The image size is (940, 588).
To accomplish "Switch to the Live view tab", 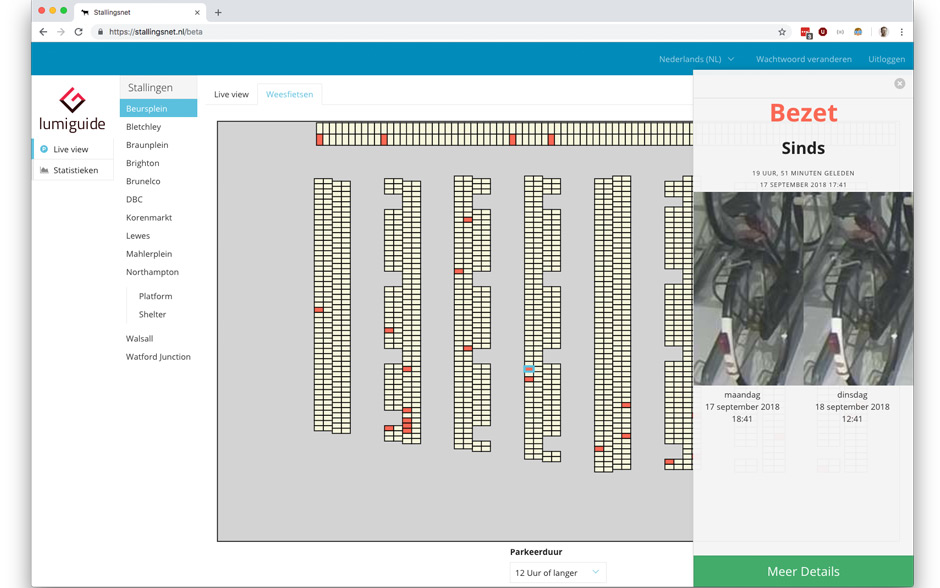I will (231, 95).
